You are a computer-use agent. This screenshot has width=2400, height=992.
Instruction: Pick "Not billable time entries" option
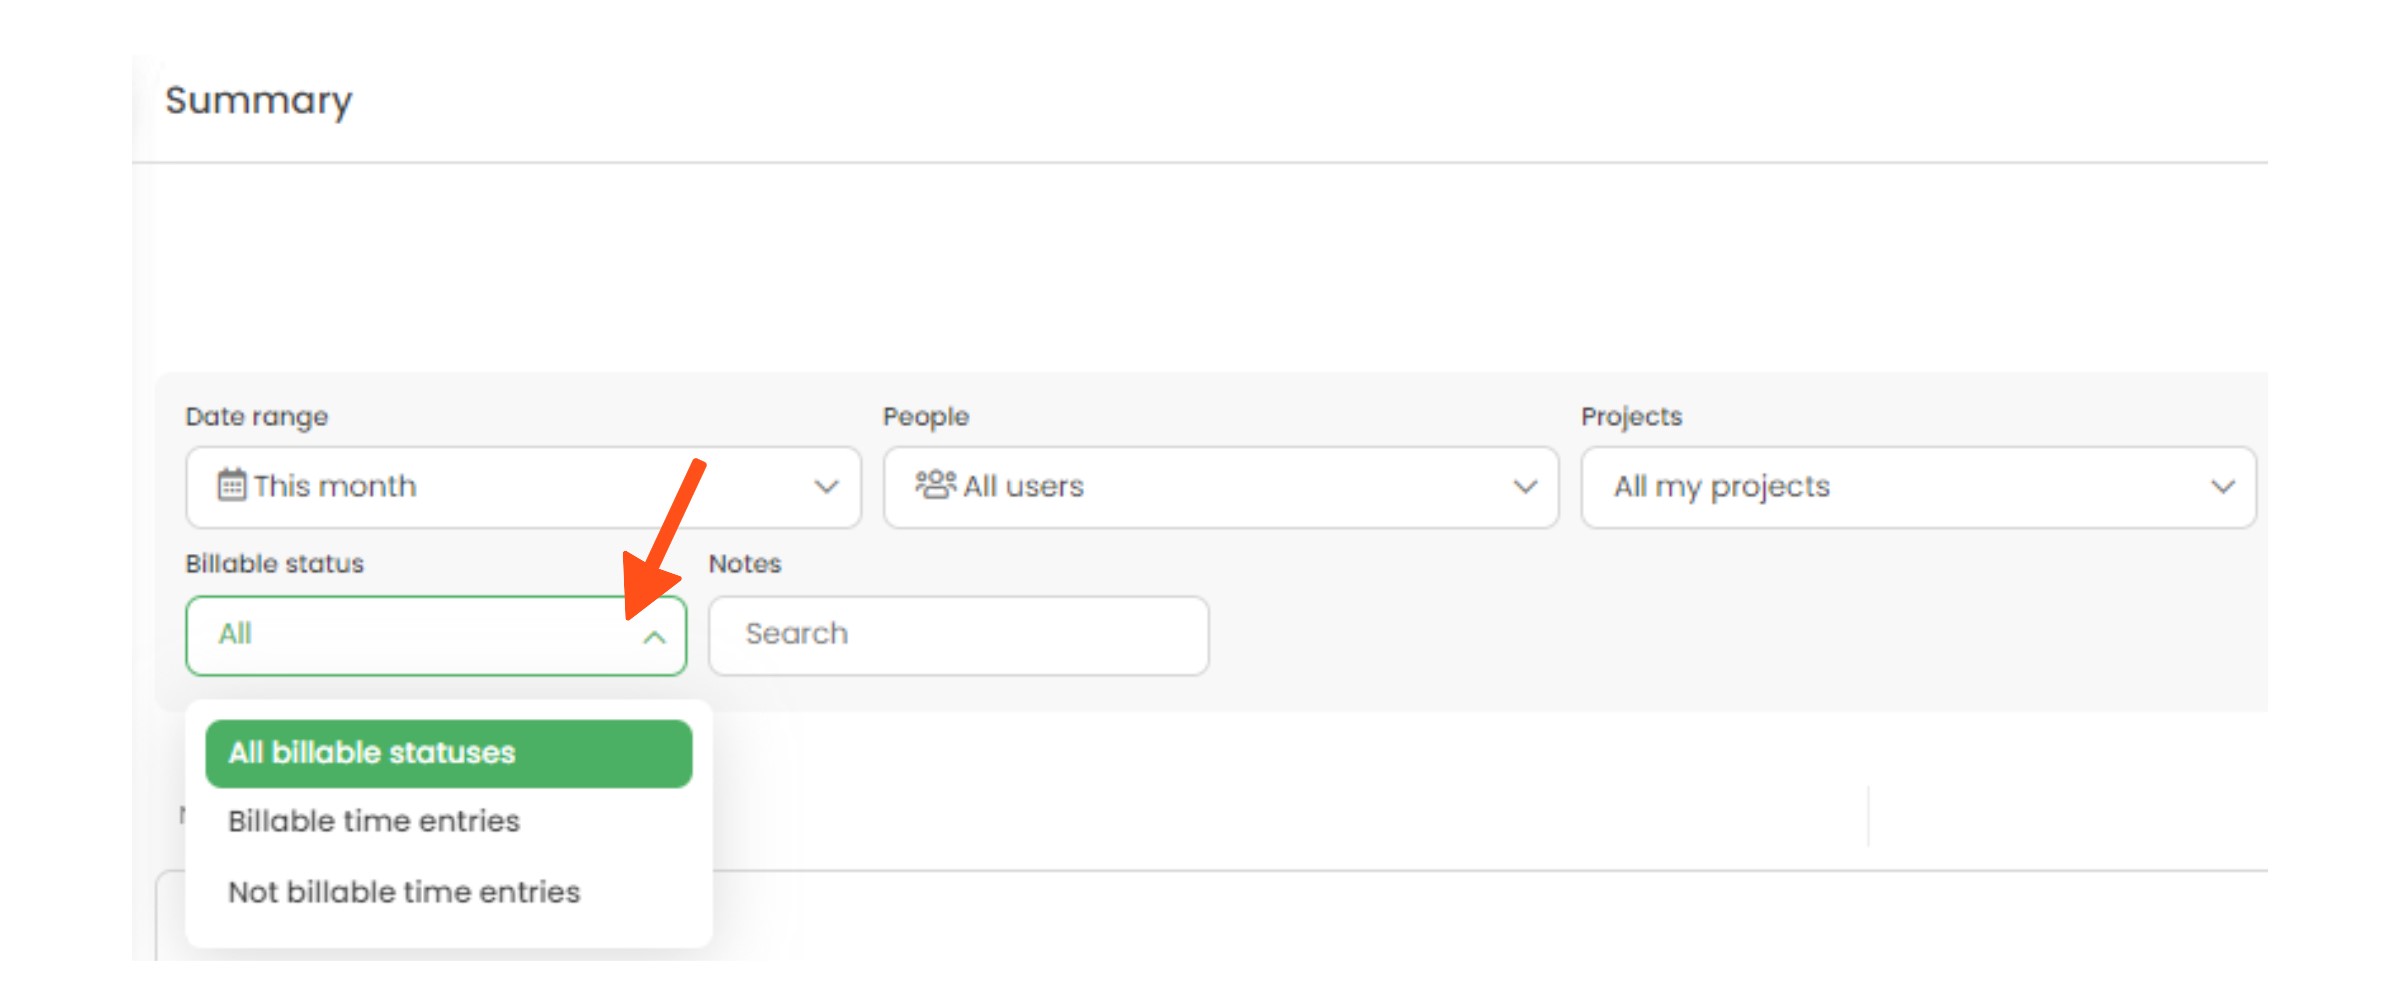tap(404, 892)
